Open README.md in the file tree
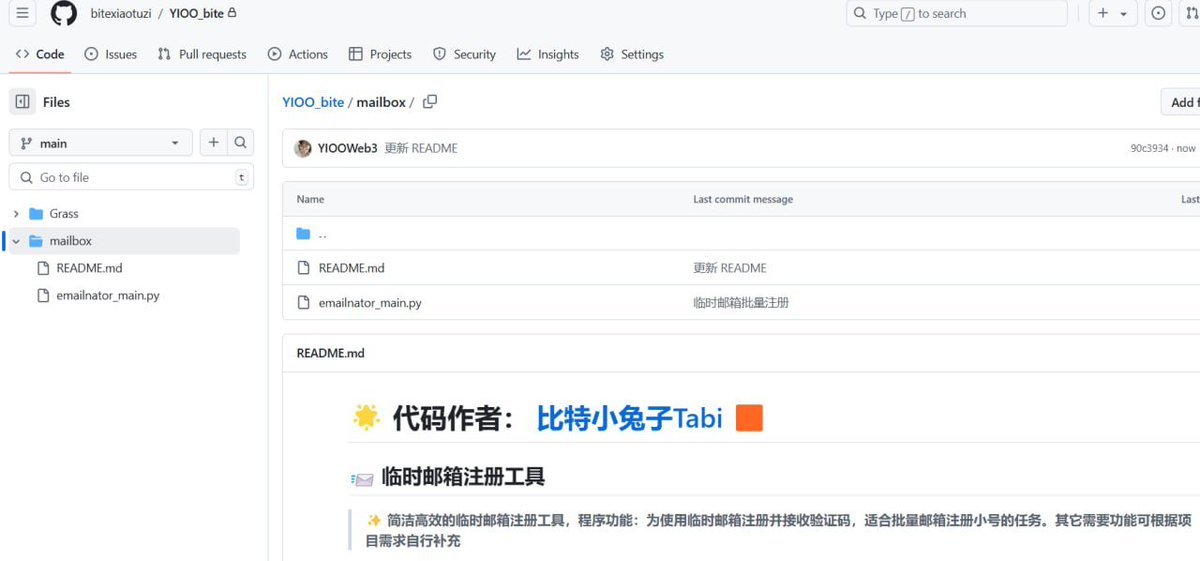Image resolution: width=1200 pixels, height=561 pixels. [89, 268]
